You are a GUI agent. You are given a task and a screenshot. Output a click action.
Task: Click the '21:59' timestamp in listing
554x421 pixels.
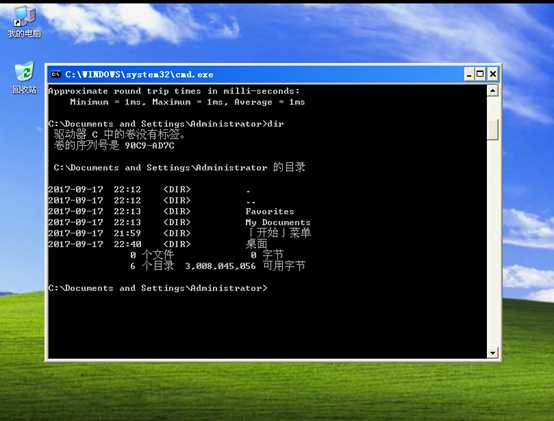click(127, 233)
